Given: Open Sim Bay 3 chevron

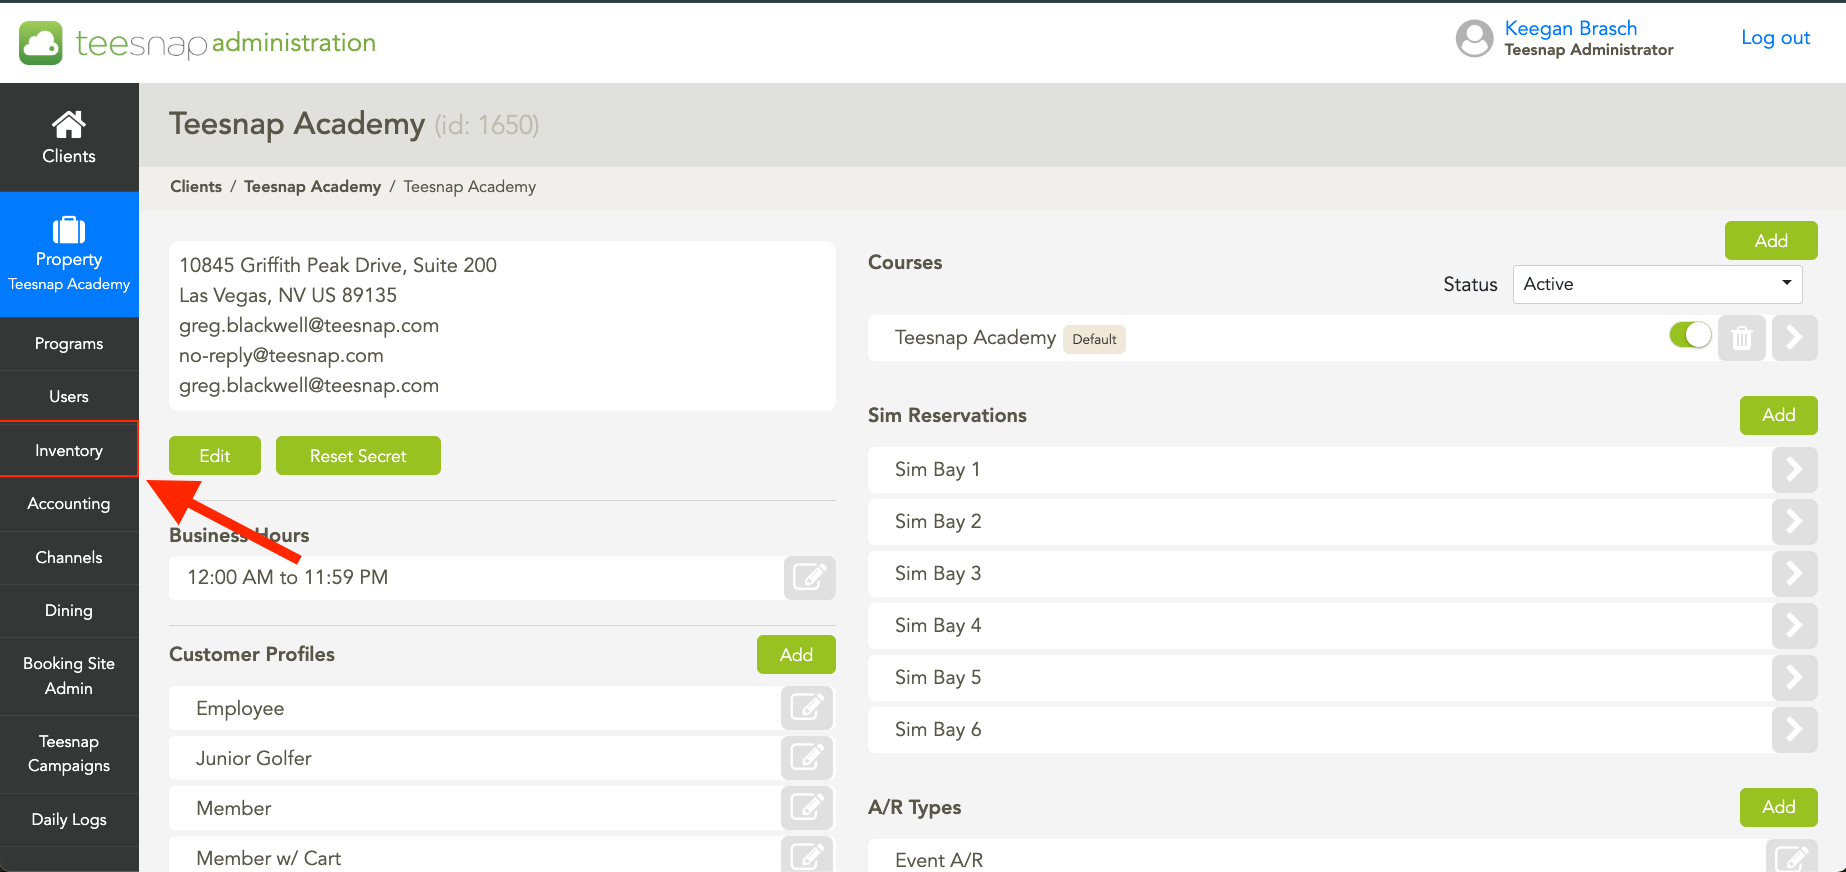Looking at the screenshot, I should tap(1794, 573).
